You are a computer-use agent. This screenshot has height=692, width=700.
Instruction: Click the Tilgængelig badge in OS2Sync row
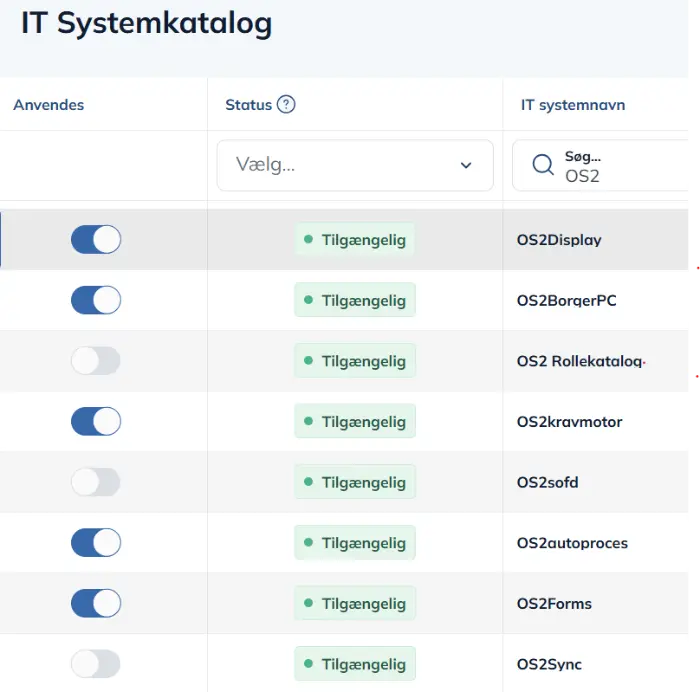[355, 664]
